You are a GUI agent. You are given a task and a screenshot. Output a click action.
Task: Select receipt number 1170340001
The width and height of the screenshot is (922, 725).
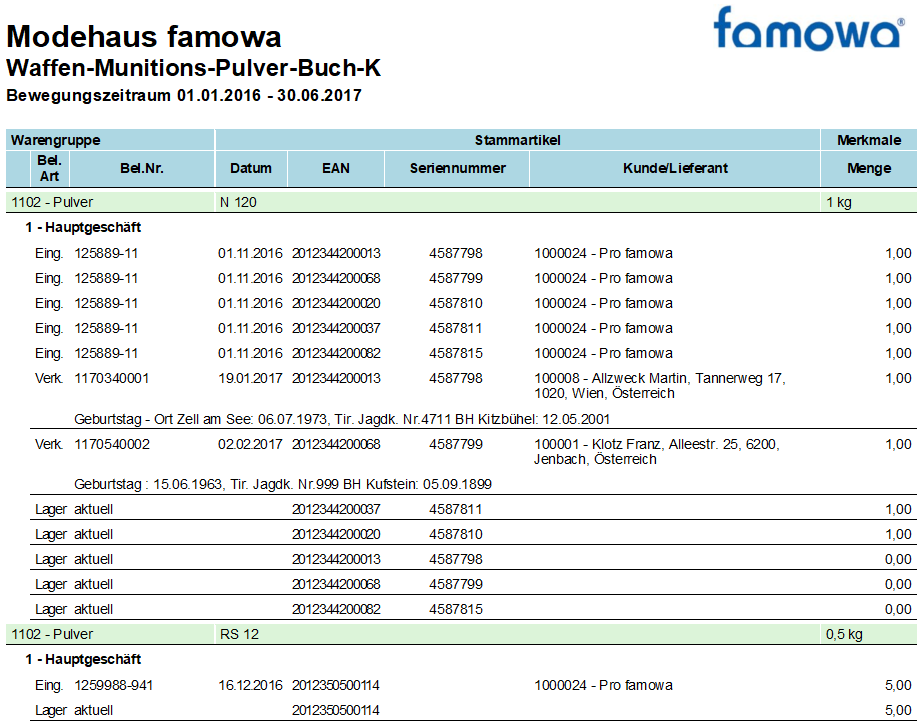tap(112, 378)
